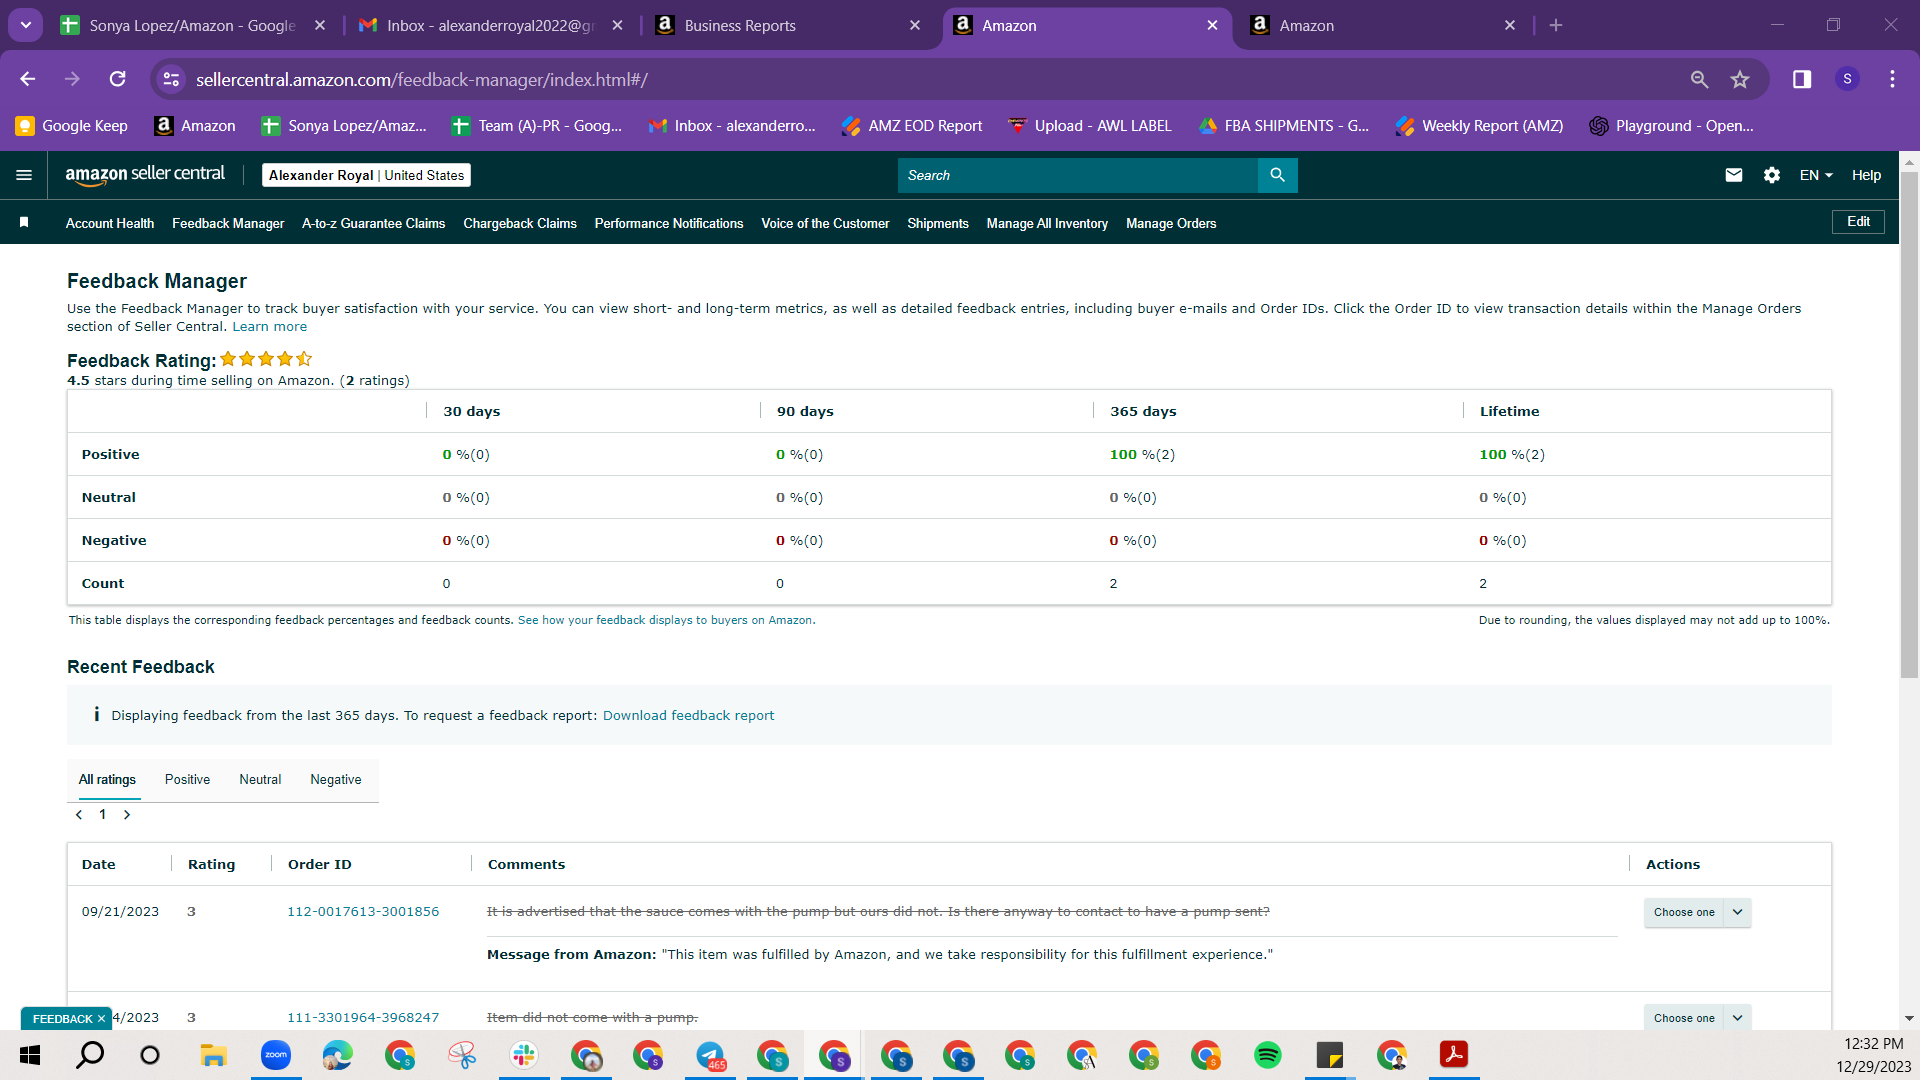Open Voice of the Customer
1920x1080 pixels.
tap(825, 223)
